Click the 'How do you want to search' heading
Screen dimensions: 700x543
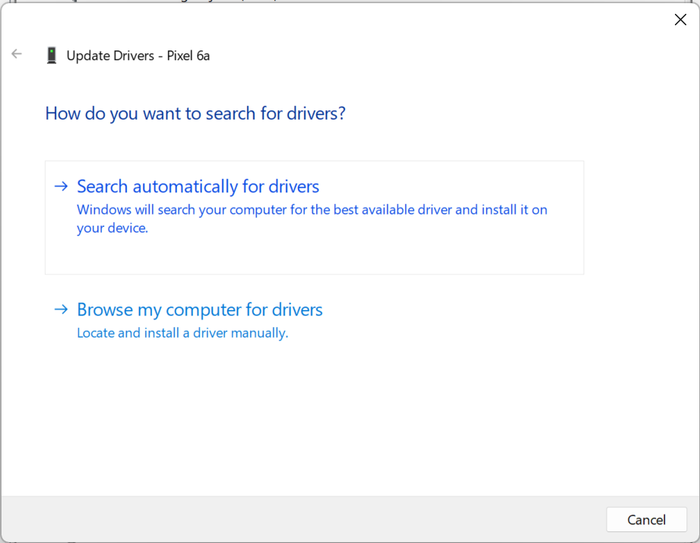[x=196, y=113]
